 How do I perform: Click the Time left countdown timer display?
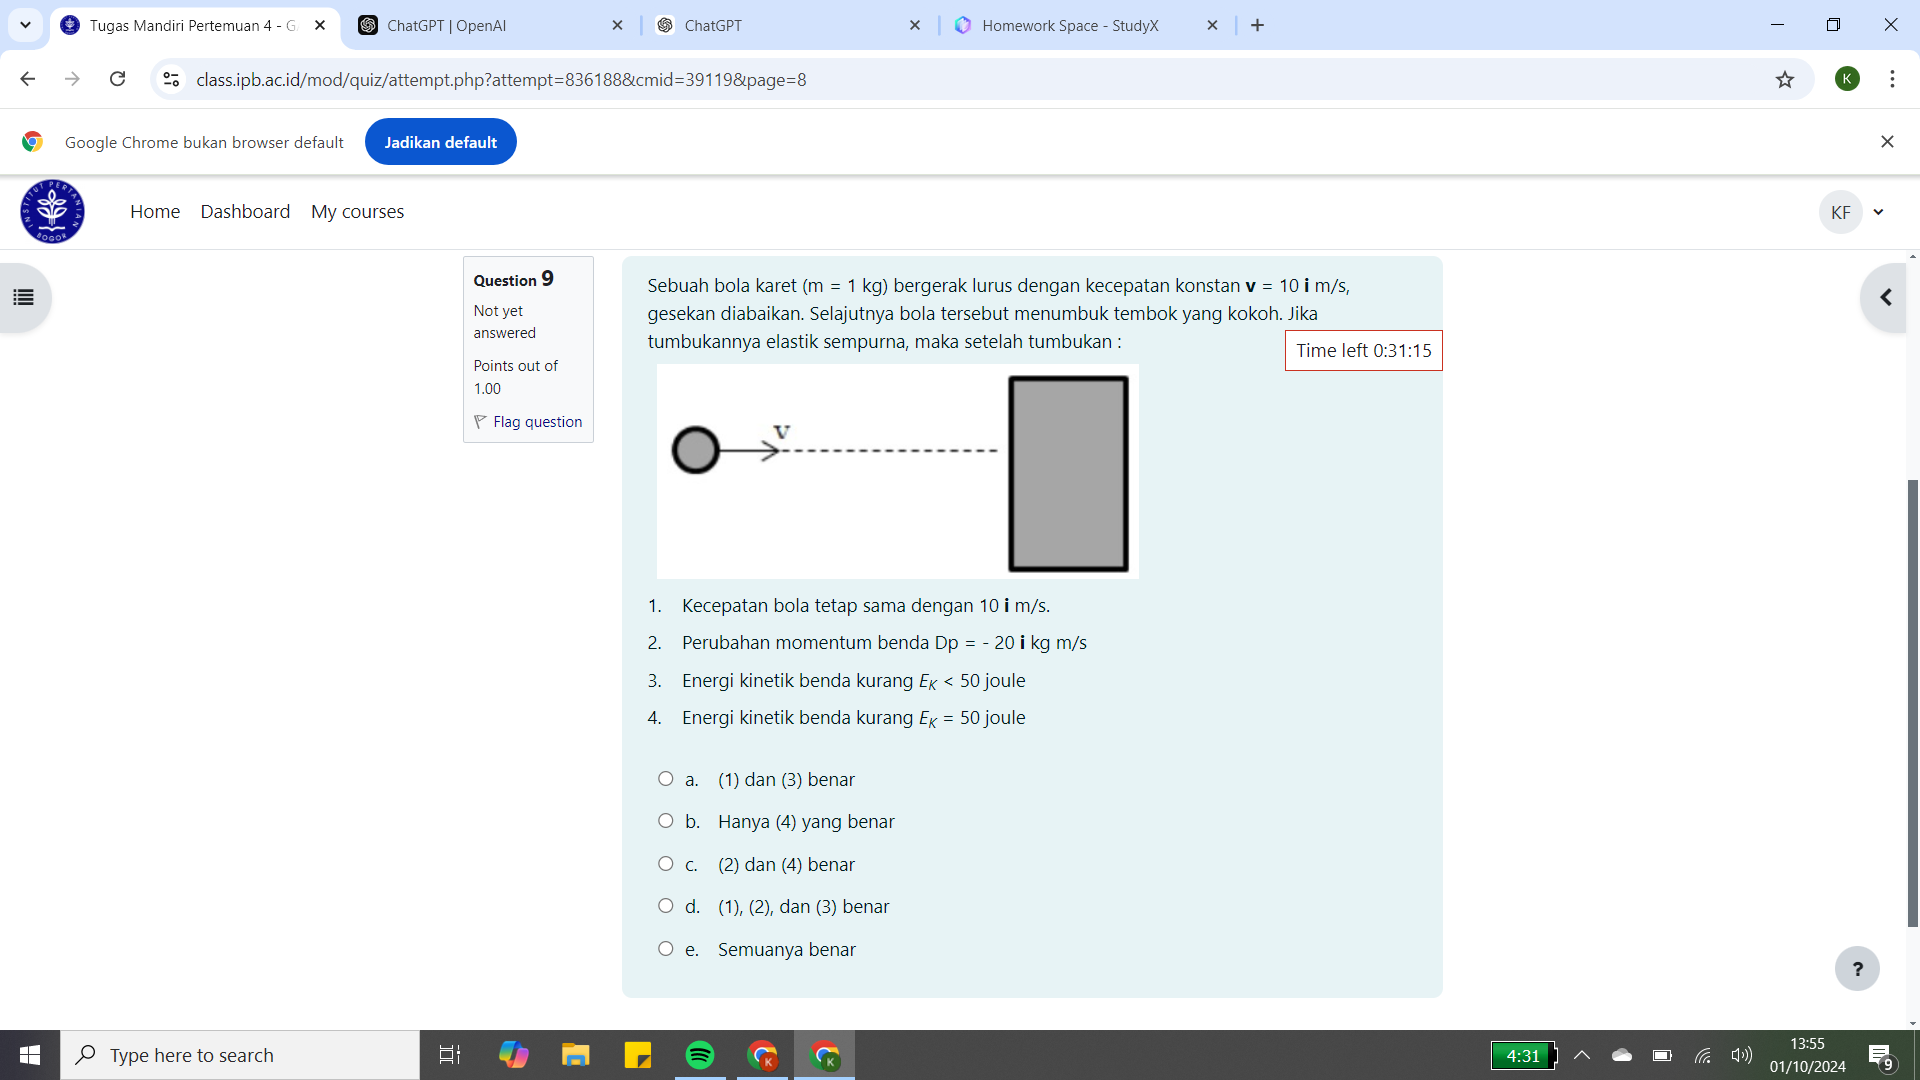1362,349
